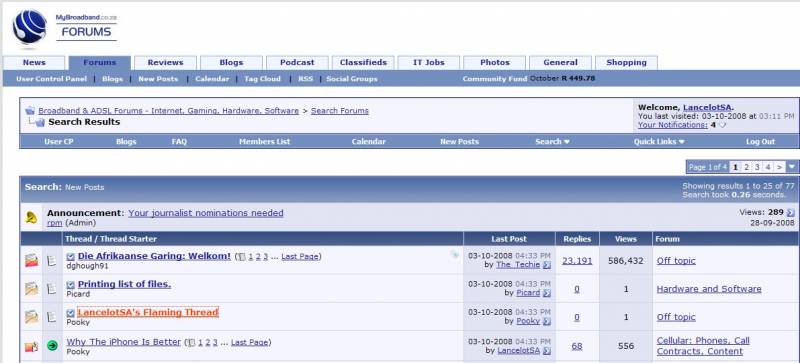
Task: Go to last post by The_Techie arrow icon
Action: [x=547, y=264]
